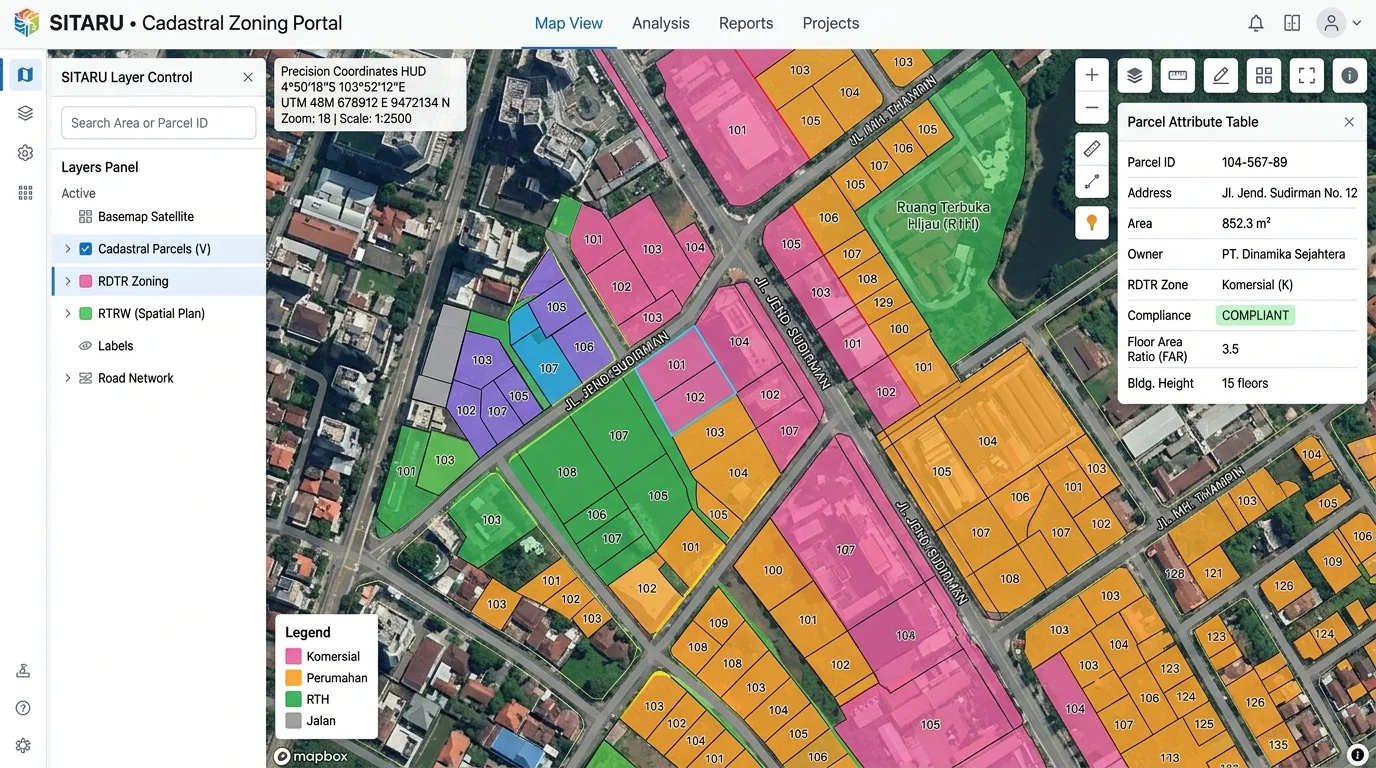Select the orange location pin tool
The height and width of the screenshot is (768, 1376).
[x=1092, y=222]
